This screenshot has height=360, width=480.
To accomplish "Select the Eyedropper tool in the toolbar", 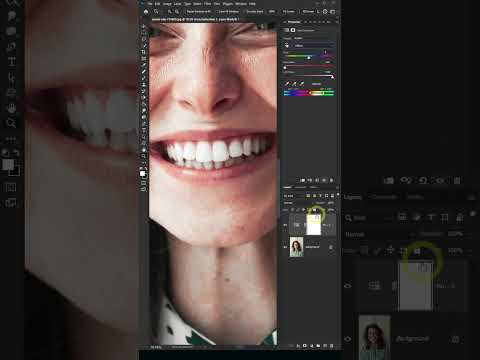I will click(144, 65).
